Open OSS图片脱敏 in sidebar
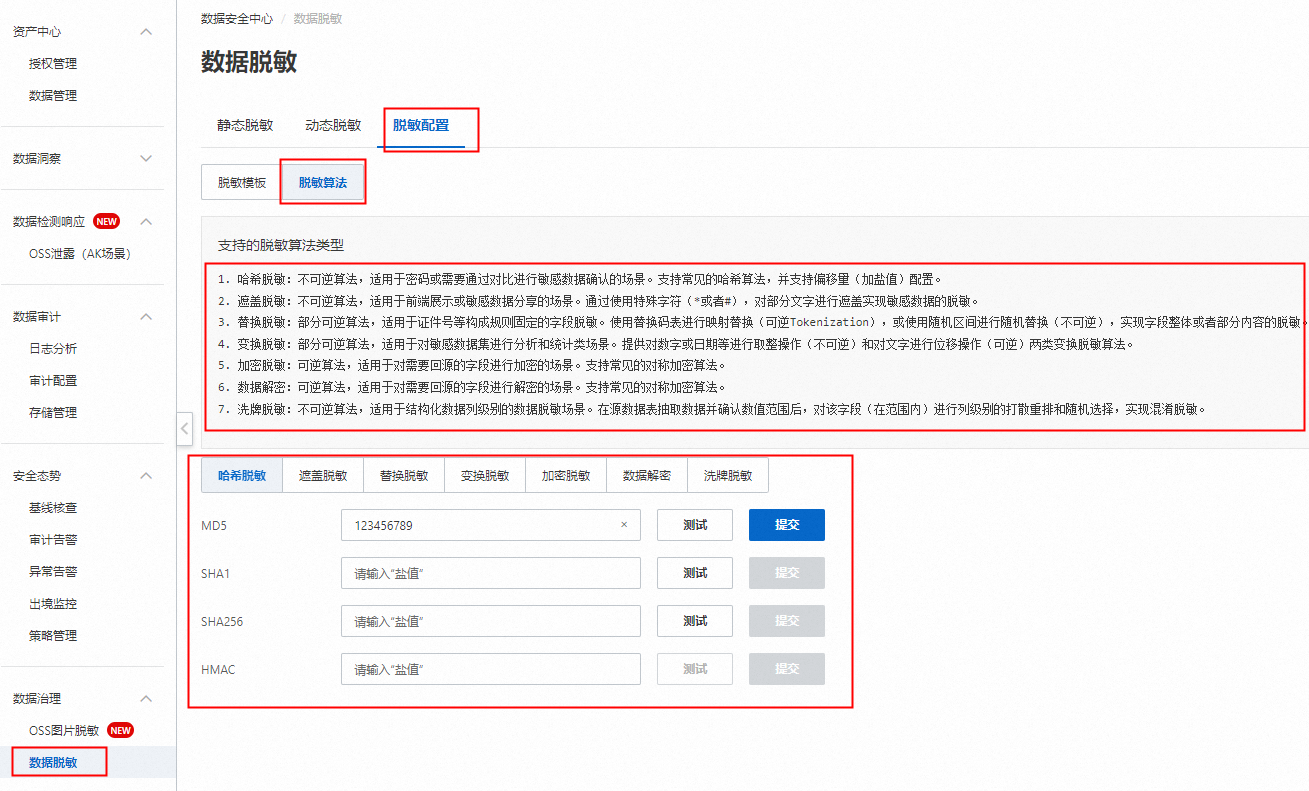The image size is (1309, 791). click(x=64, y=731)
